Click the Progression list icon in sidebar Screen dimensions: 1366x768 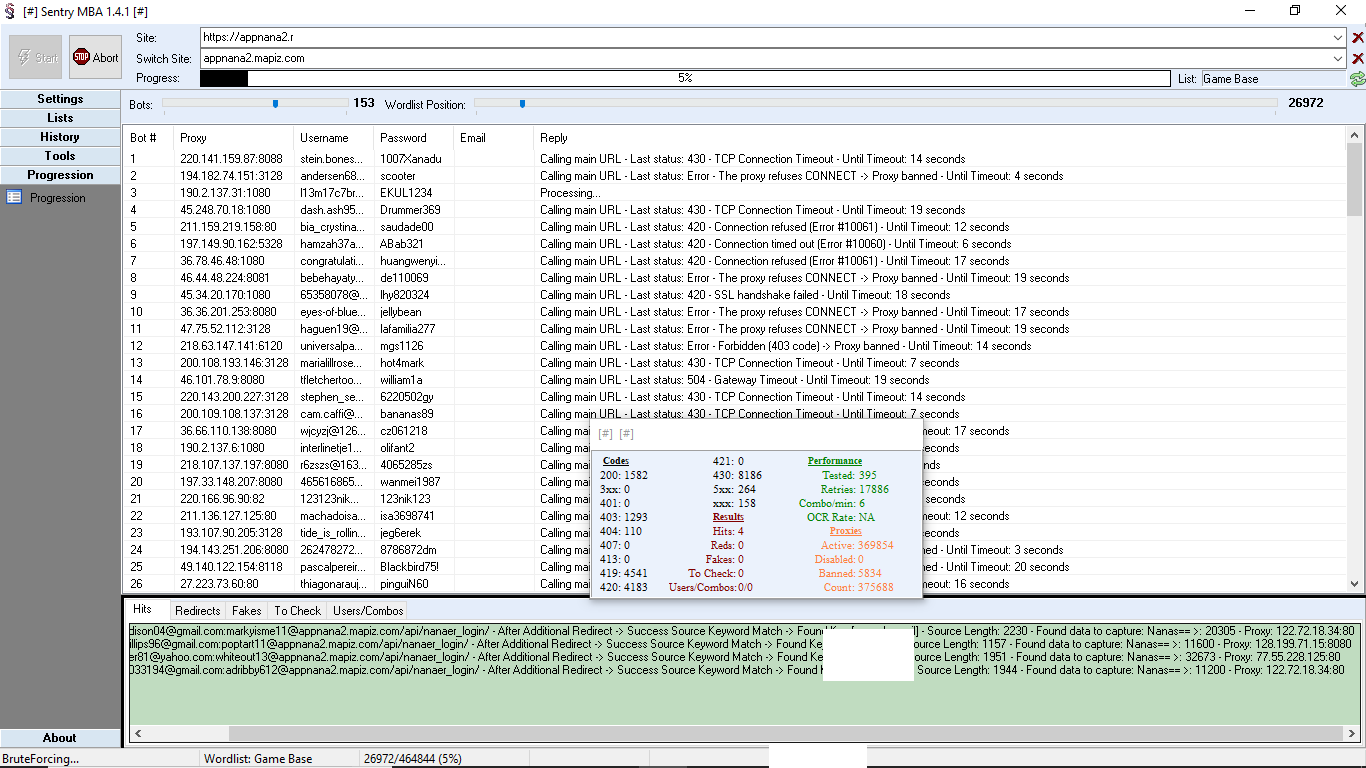(14, 198)
